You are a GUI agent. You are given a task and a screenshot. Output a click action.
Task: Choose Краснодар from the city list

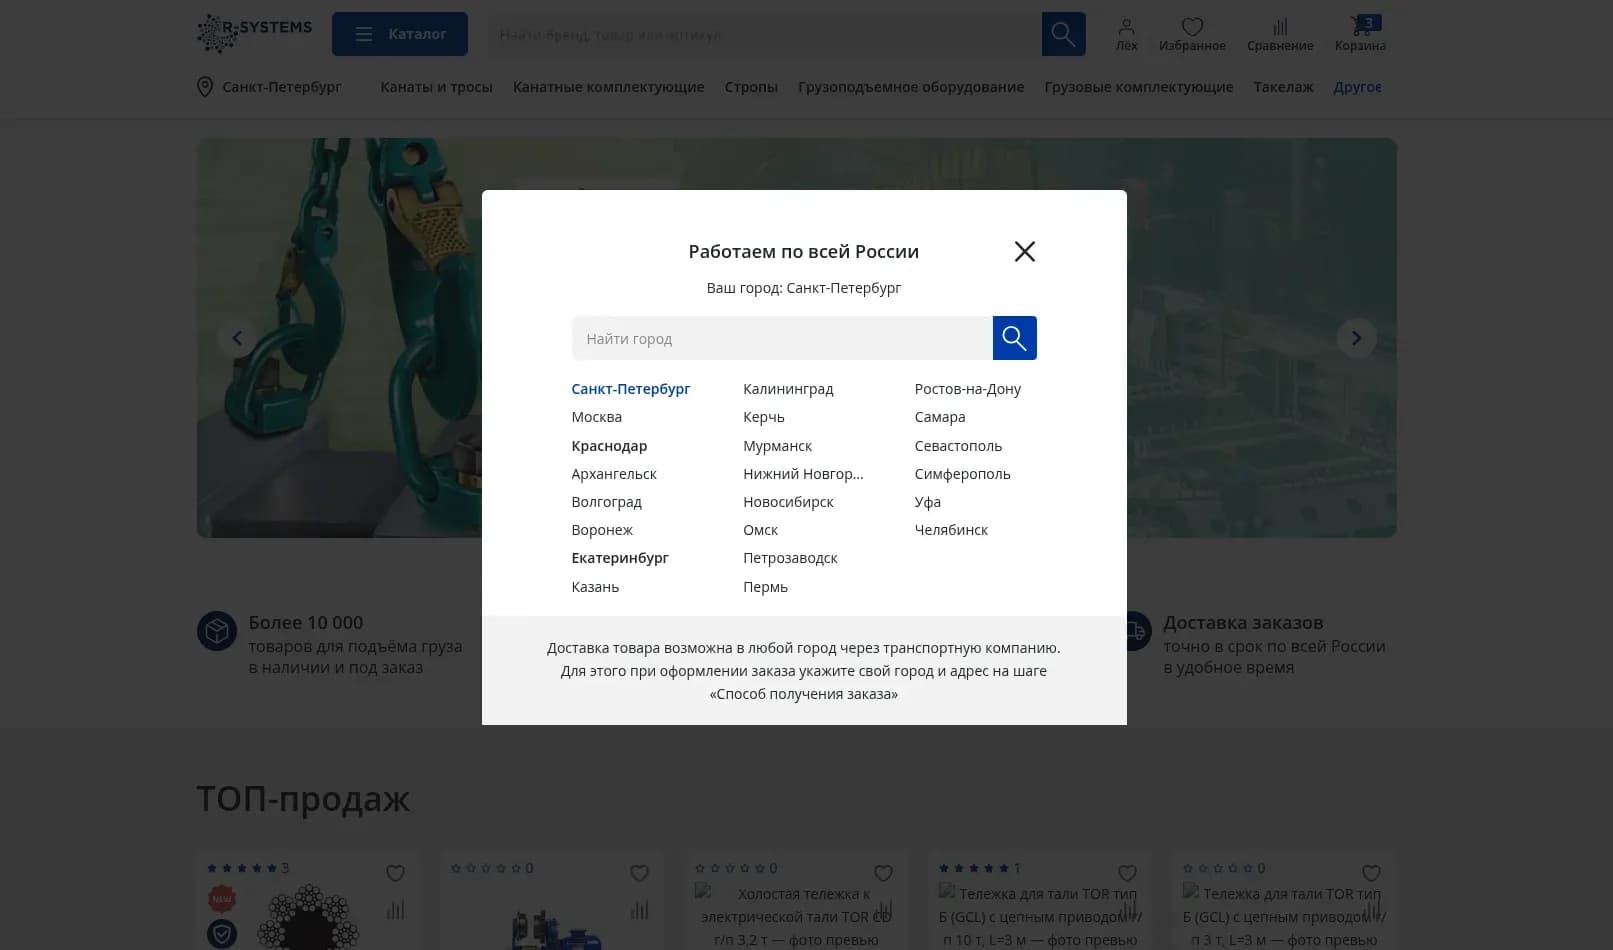[x=609, y=446]
